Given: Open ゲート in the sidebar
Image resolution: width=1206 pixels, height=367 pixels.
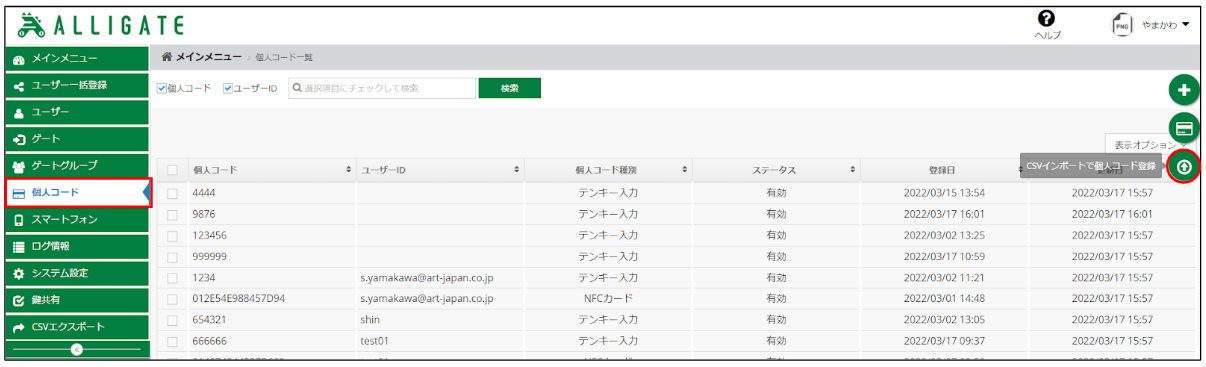Looking at the screenshot, I should [77, 139].
